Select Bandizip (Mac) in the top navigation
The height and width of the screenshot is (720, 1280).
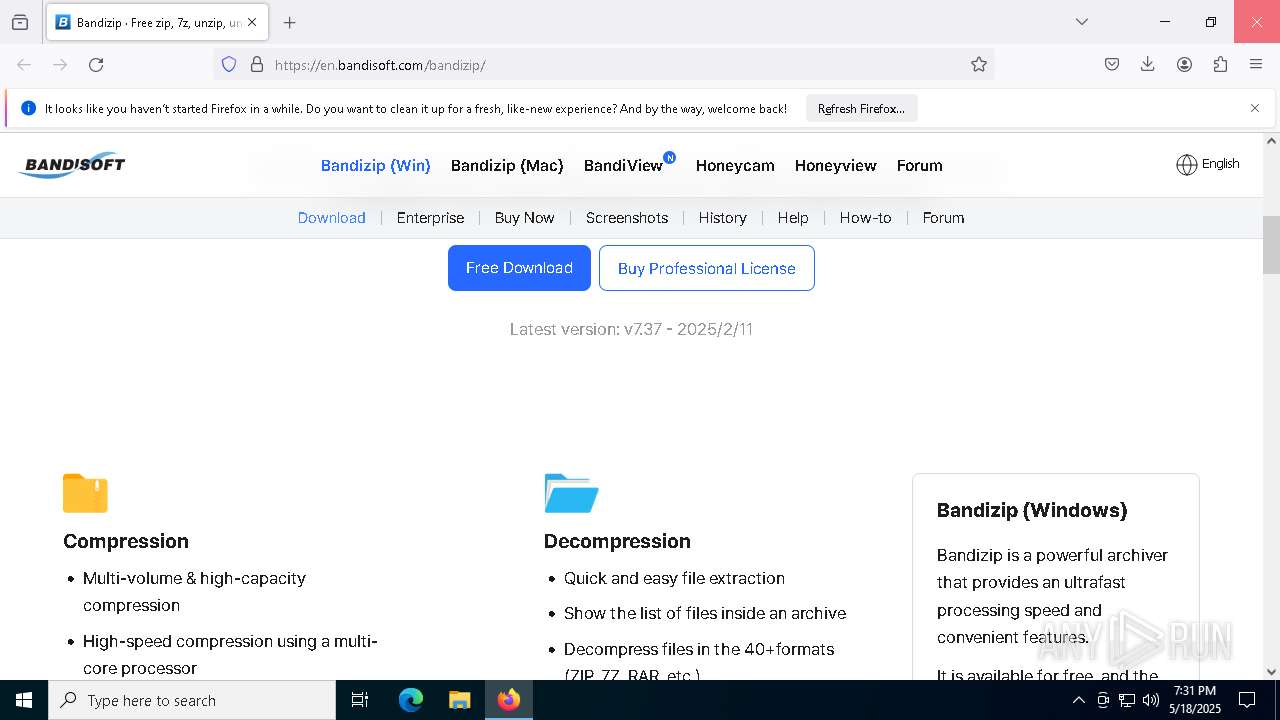(507, 166)
